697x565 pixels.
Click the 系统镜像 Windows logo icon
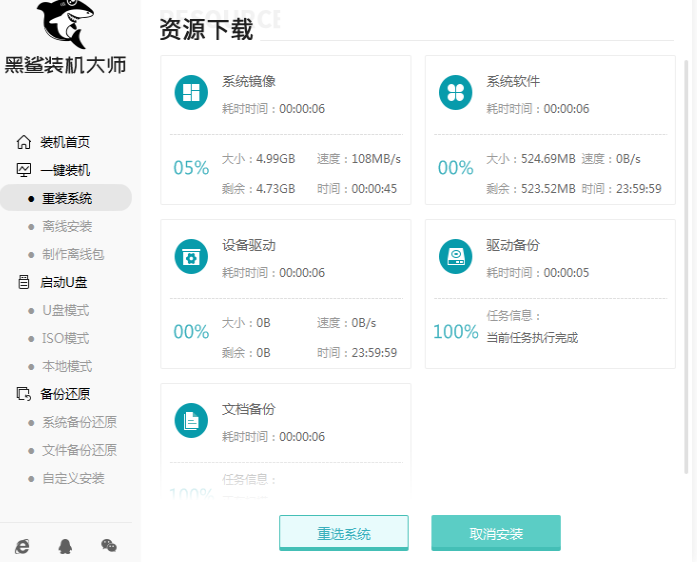tap(191, 93)
